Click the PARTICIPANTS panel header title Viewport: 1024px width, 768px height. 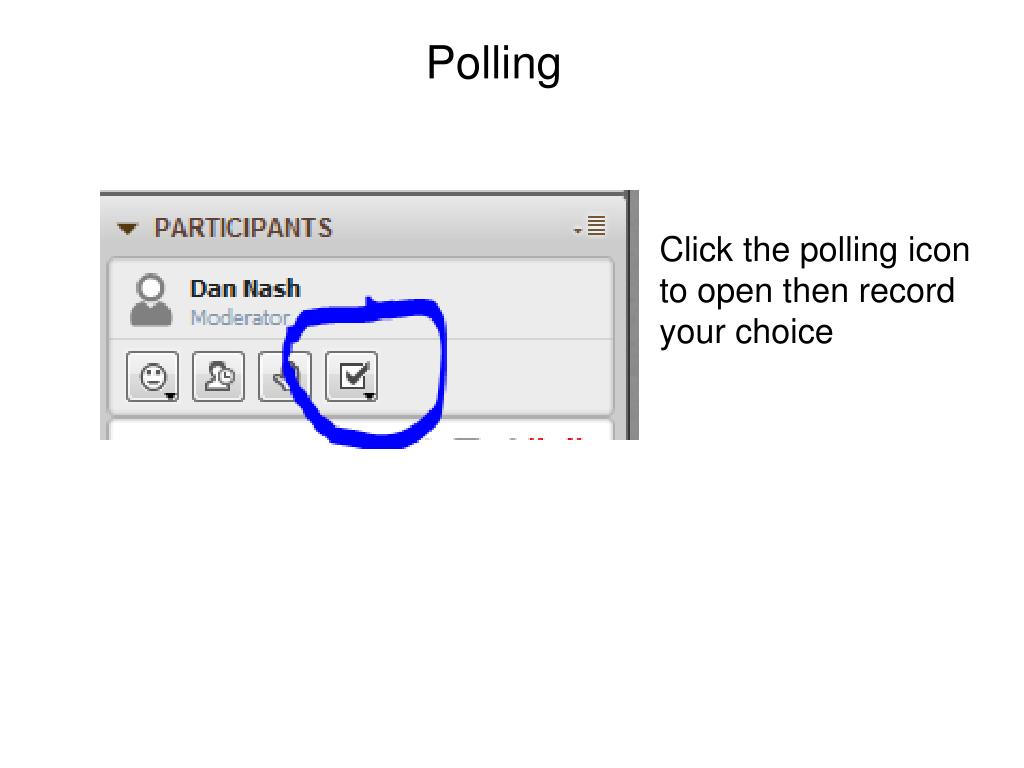(243, 228)
